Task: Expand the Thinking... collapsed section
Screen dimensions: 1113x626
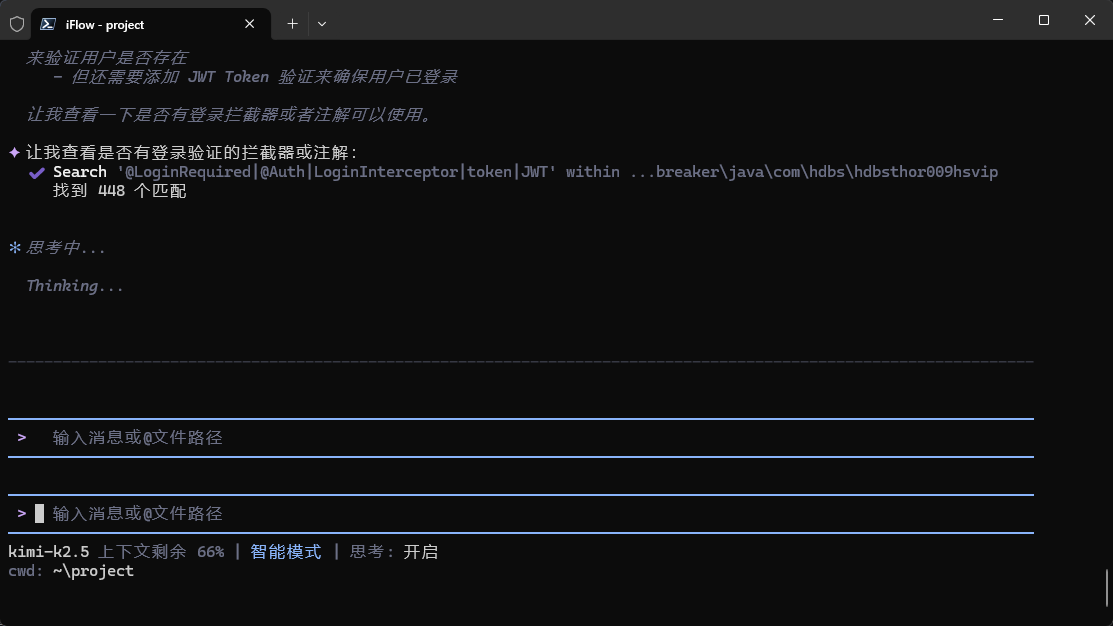Action: point(75,286)
